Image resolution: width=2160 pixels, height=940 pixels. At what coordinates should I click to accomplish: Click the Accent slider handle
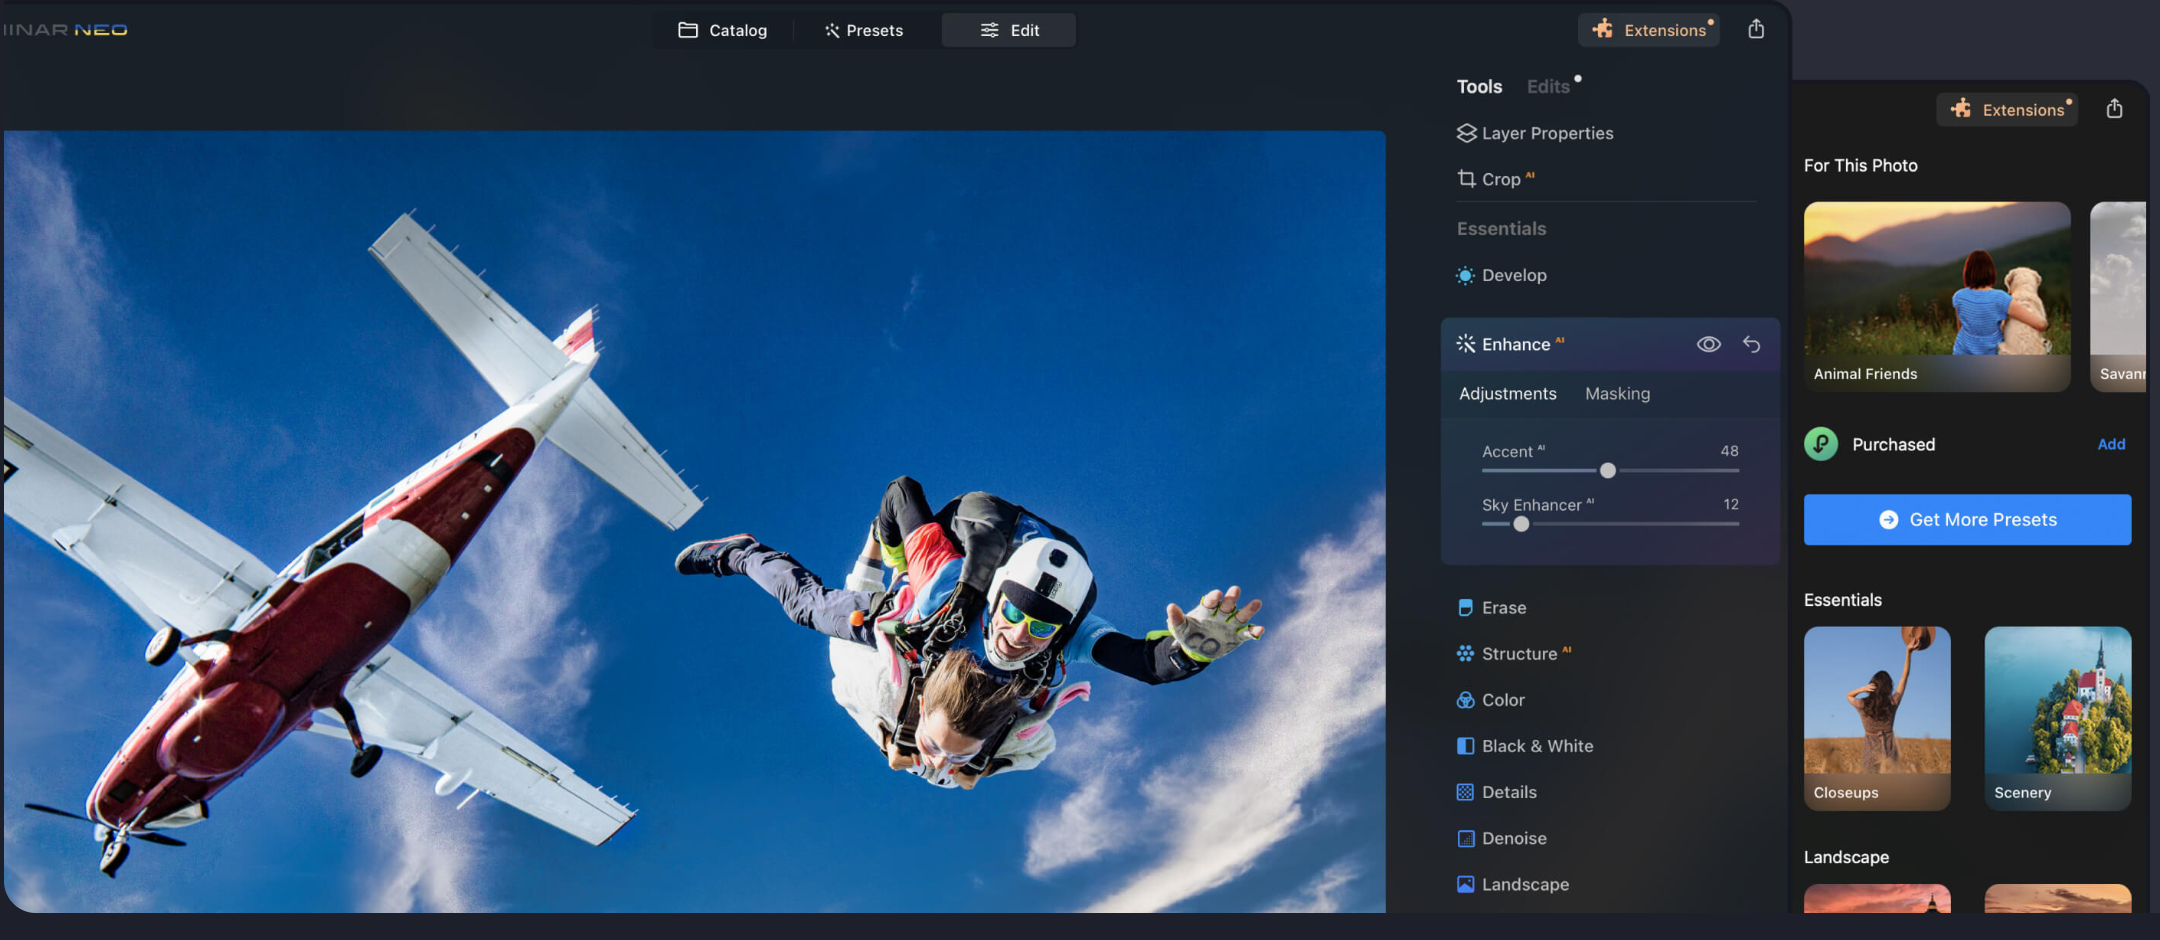pyautogui.click(x=1608, y=470)
